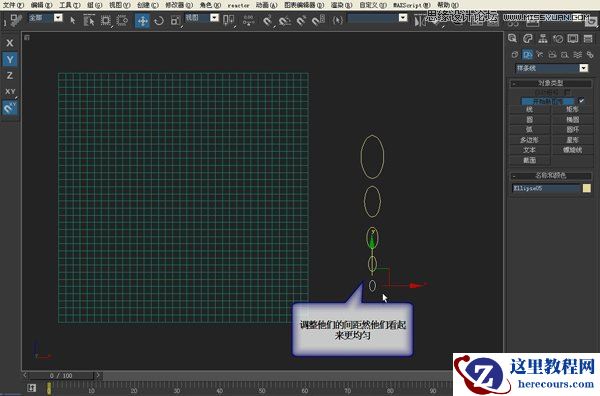
Task: Click the schematic link icon at toolbar start
Action: pos(16,20)
